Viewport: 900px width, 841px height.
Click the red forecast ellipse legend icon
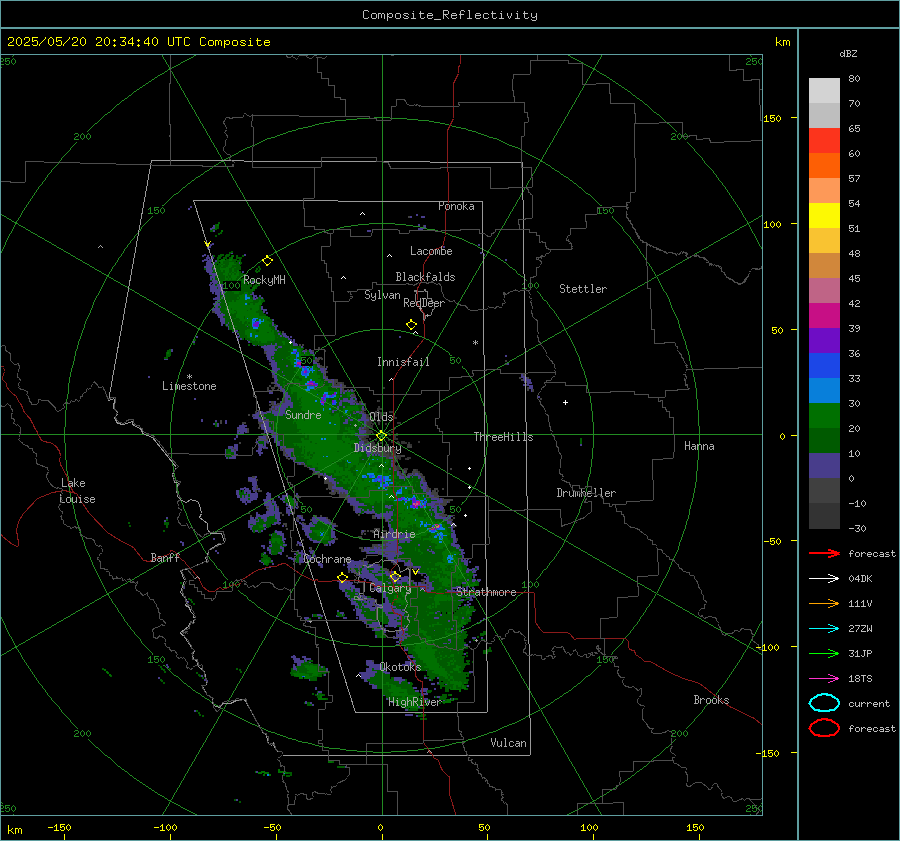coord(824,728)
